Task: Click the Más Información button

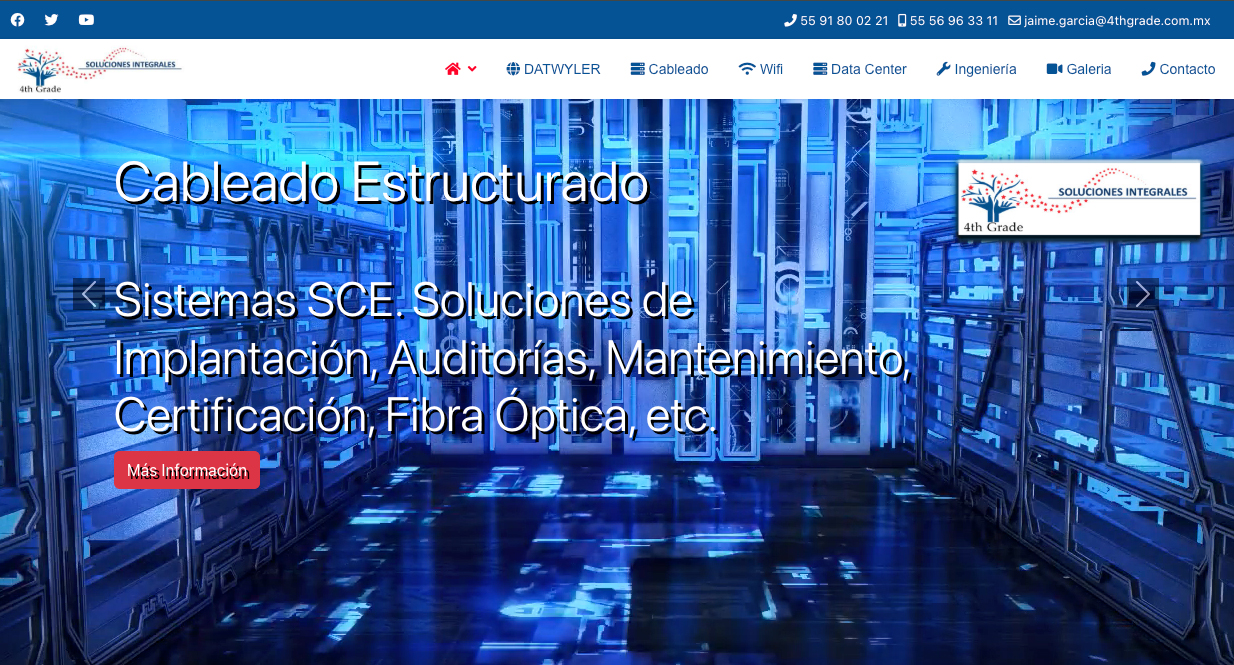Action: tap(187, 470)
